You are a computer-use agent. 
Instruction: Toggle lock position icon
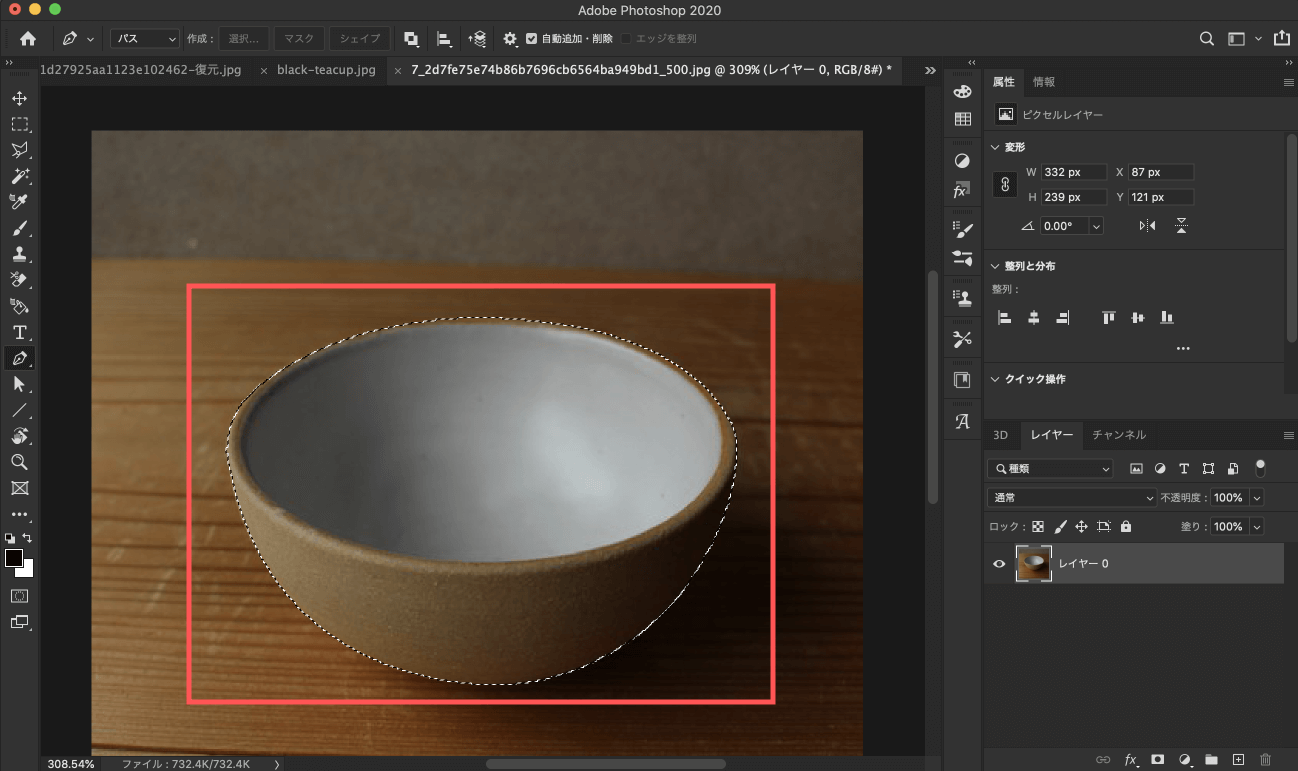[1081, 526]
